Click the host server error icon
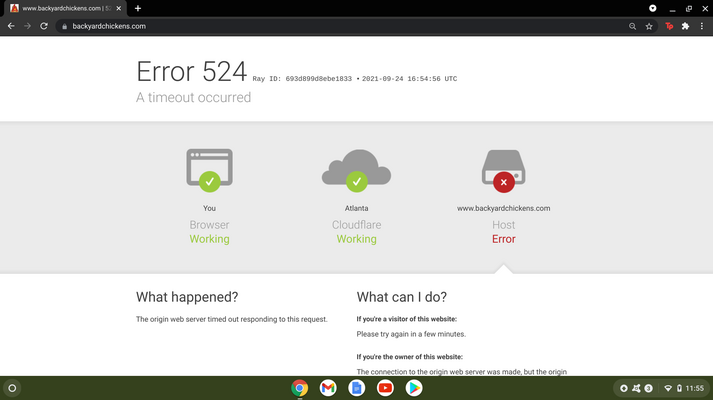713x400 pixels. click(503, 171)
